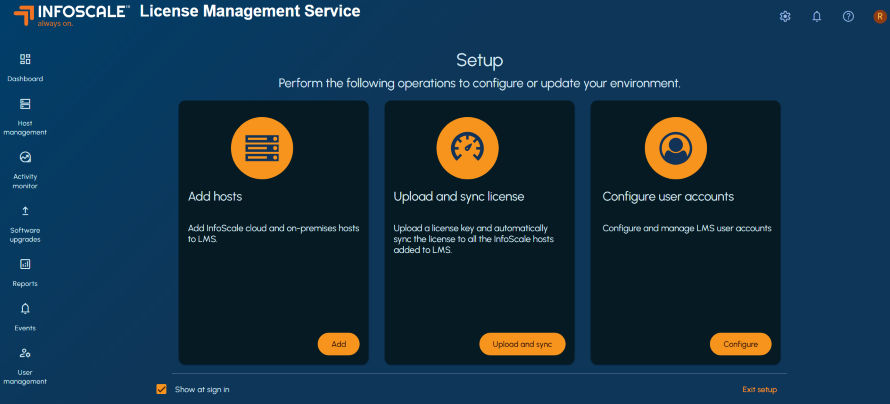
Task: Click the Configure button
Action: point(740,344)
